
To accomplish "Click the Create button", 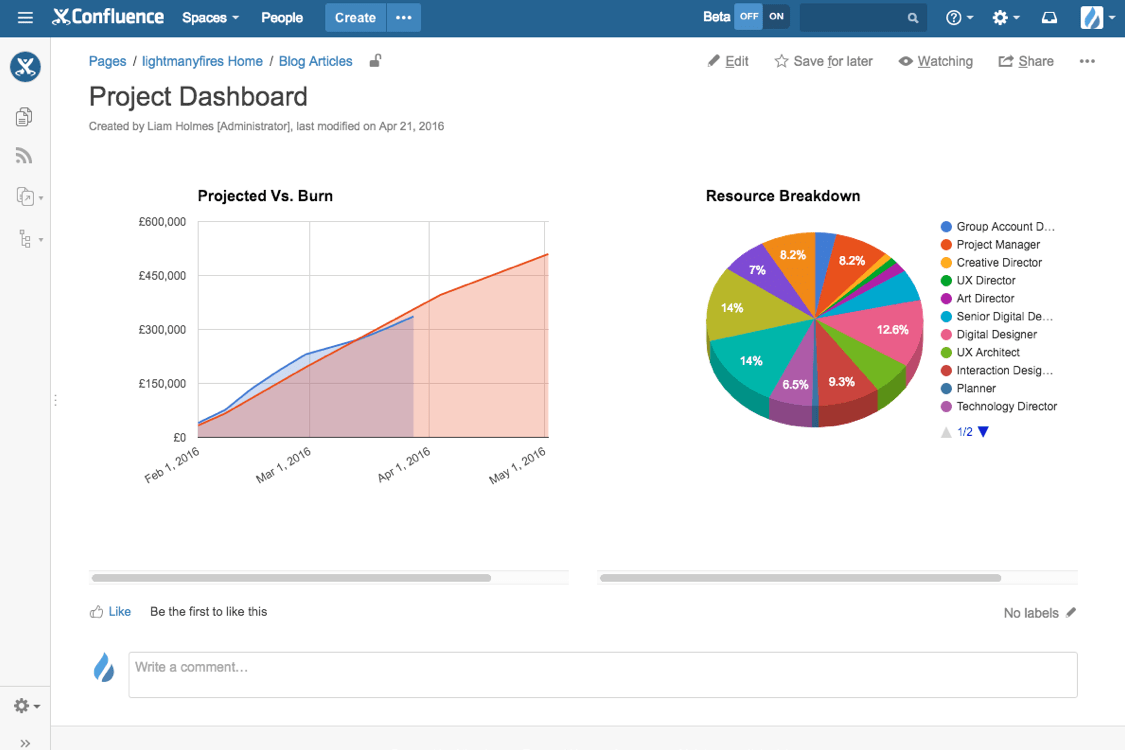I will point(355,17).
